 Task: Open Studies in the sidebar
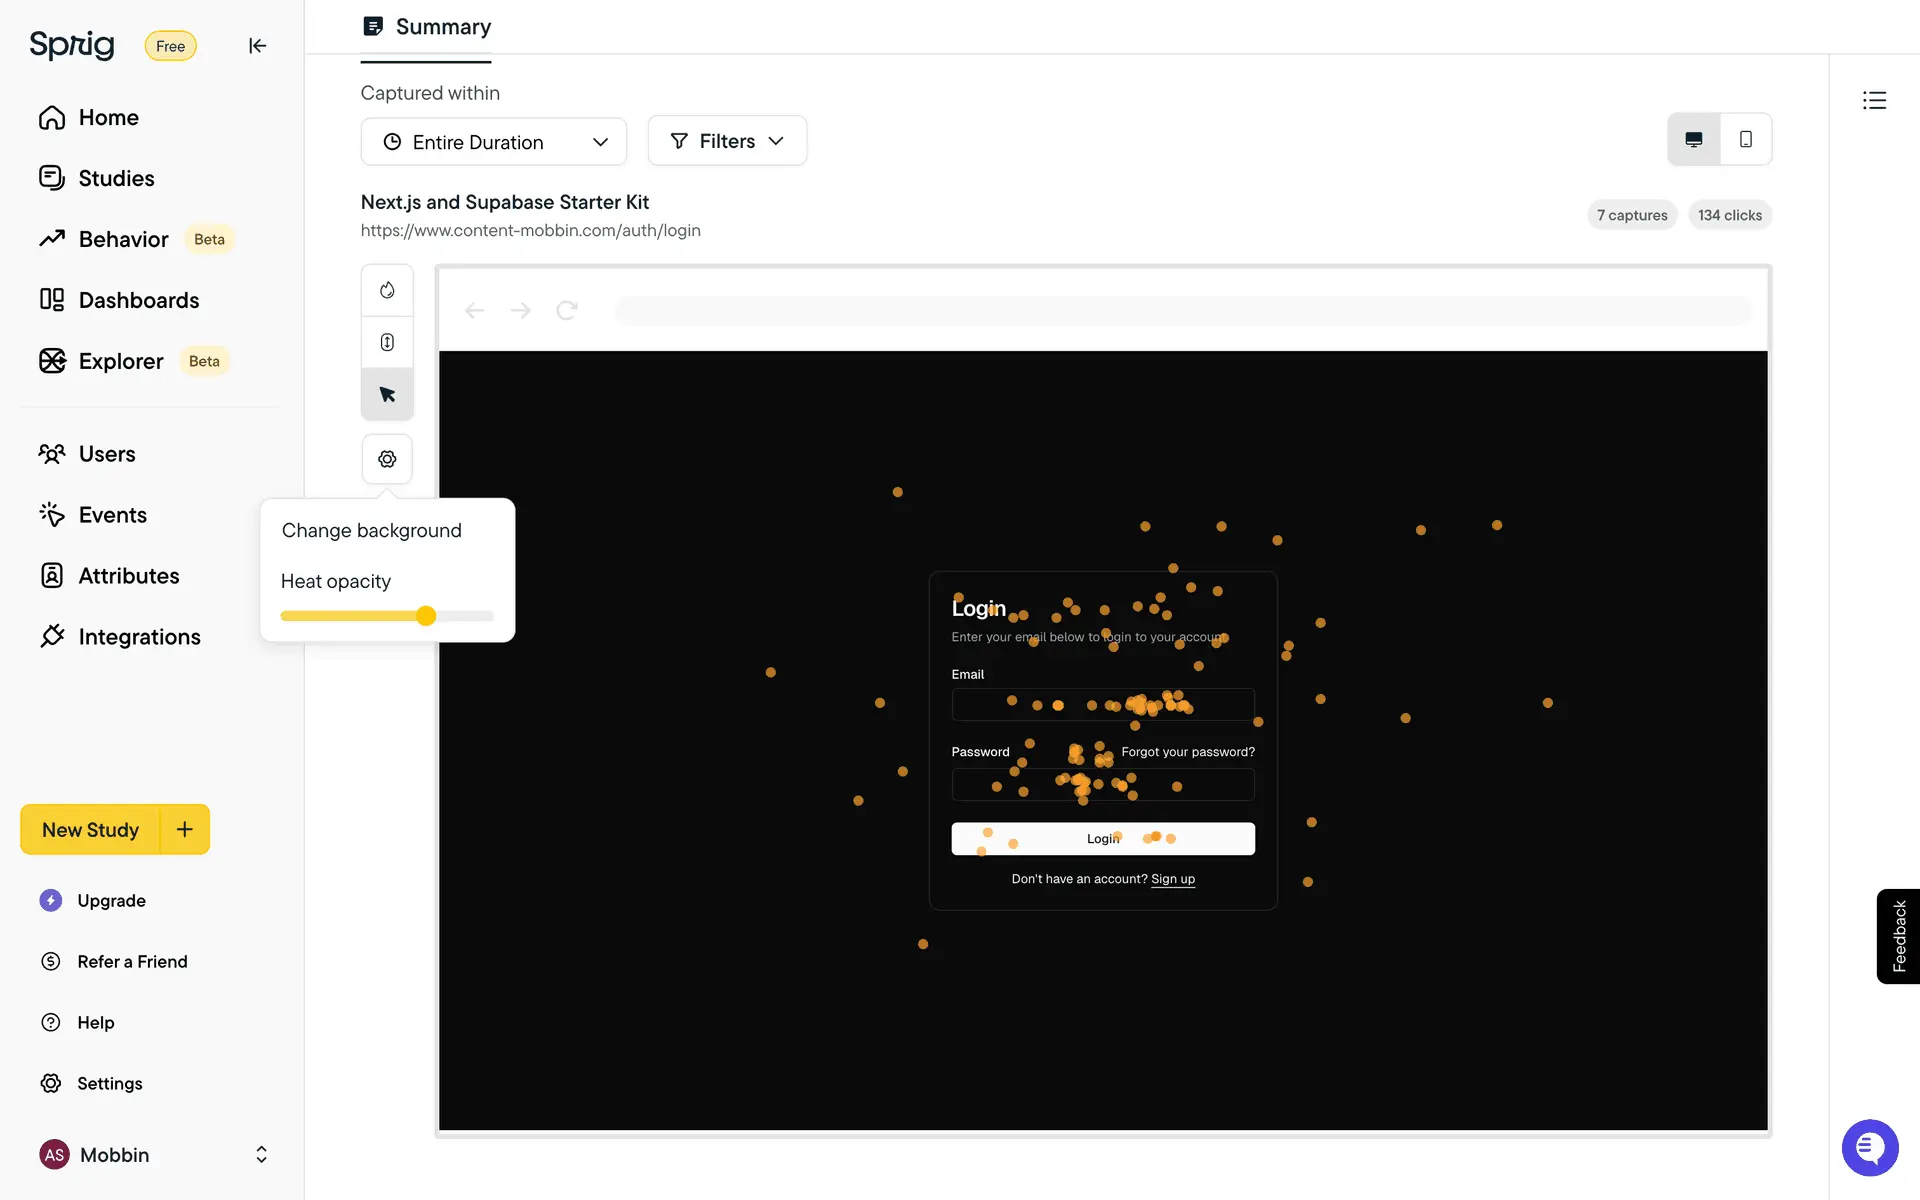click(116, 178)
